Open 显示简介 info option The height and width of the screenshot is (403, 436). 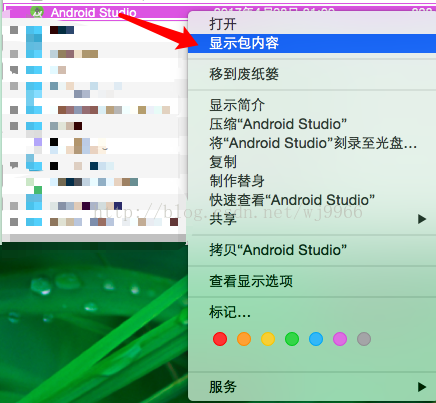(x=312, y=105)
